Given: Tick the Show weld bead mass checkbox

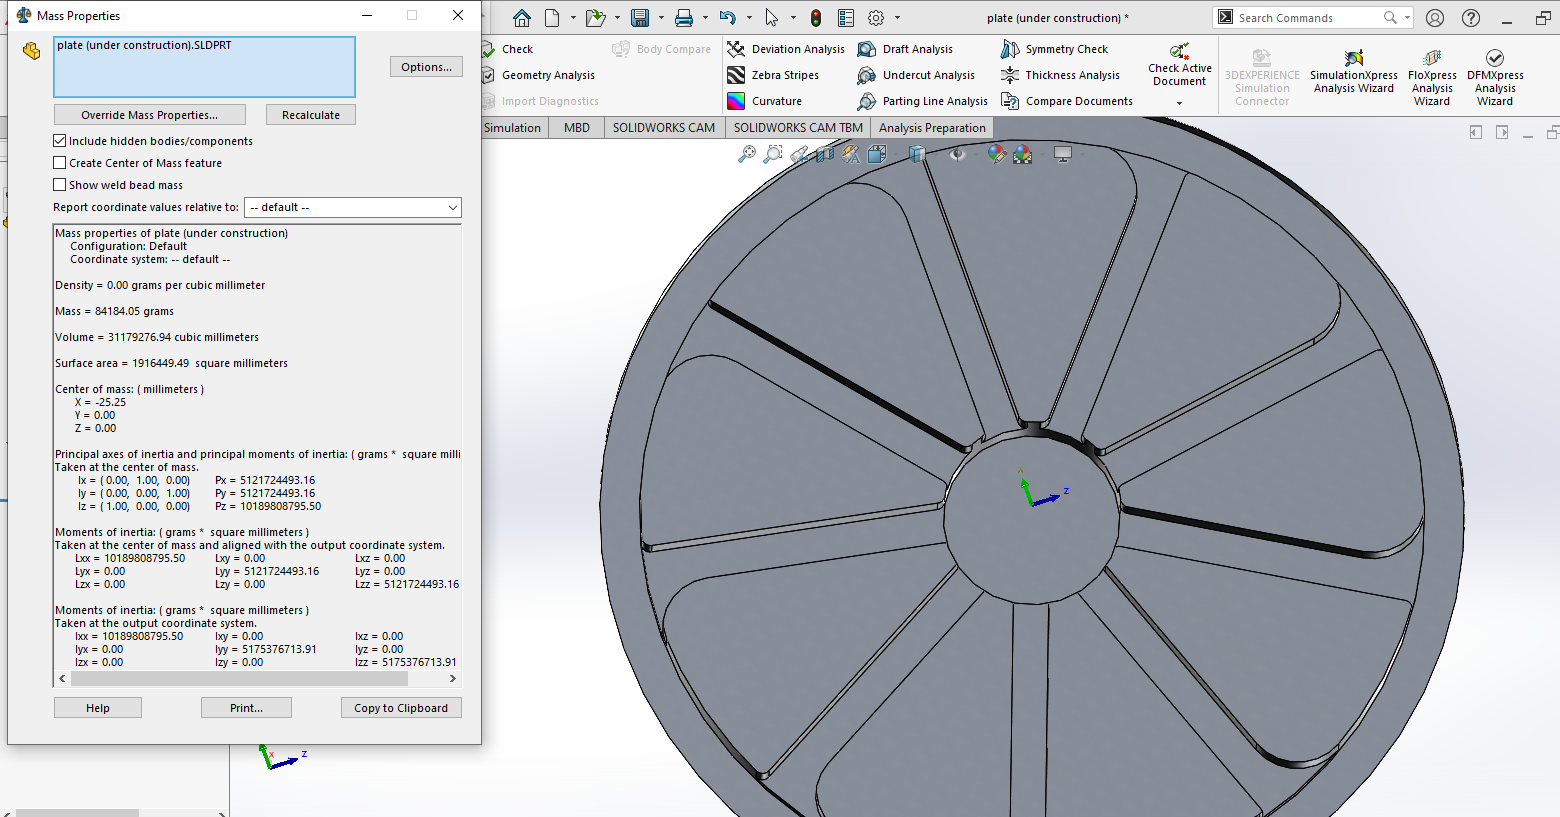Looking at the screenshot, I should (60, 185).
